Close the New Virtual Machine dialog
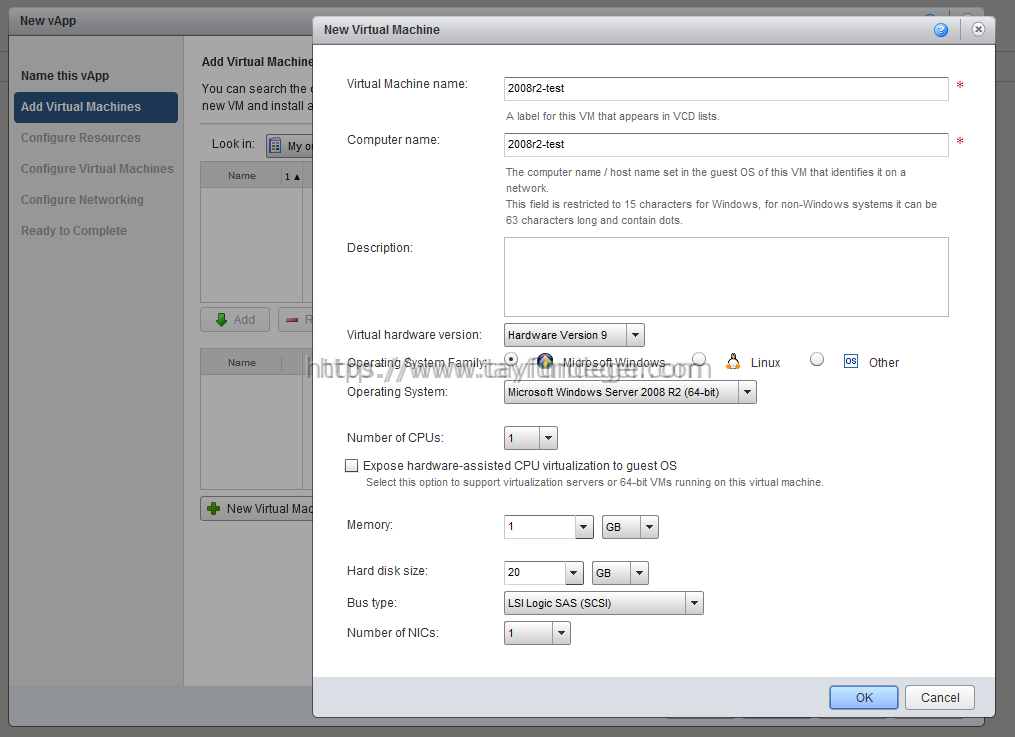Viewport: 1015px width, 737px height. tap(978, 29)
